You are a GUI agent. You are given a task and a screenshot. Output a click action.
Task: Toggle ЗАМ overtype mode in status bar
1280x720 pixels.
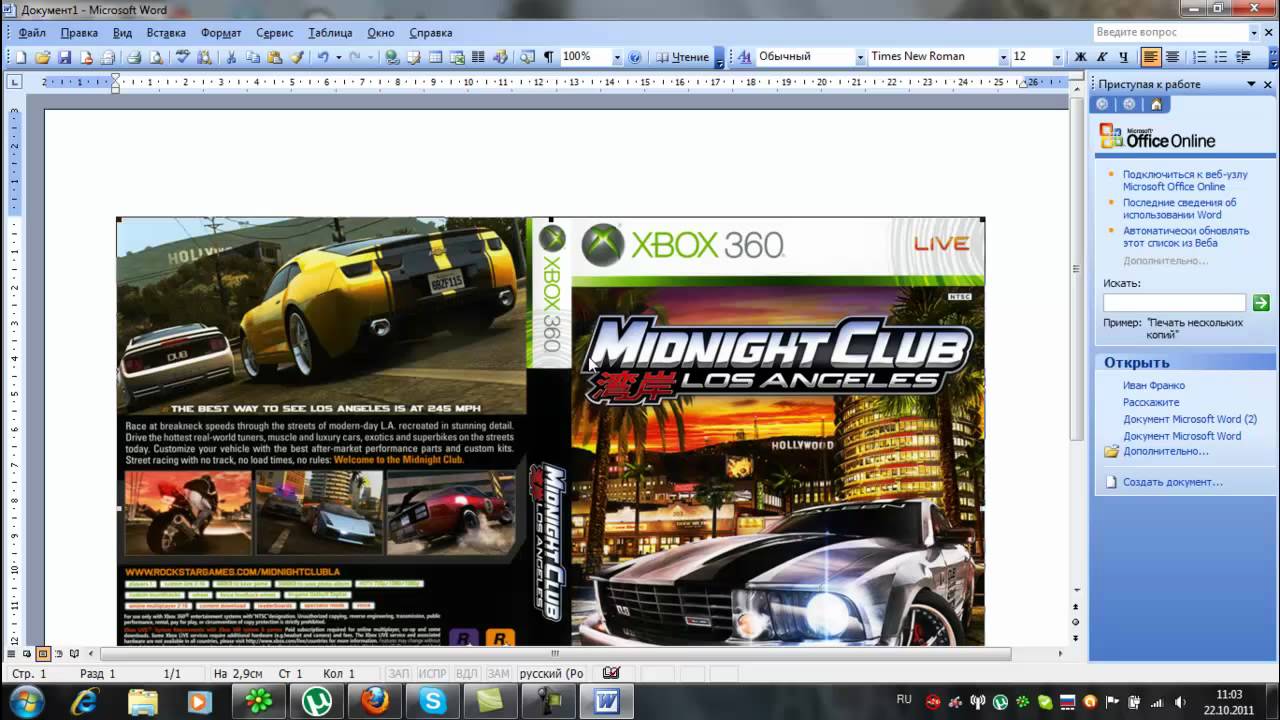tap(498, 674)
